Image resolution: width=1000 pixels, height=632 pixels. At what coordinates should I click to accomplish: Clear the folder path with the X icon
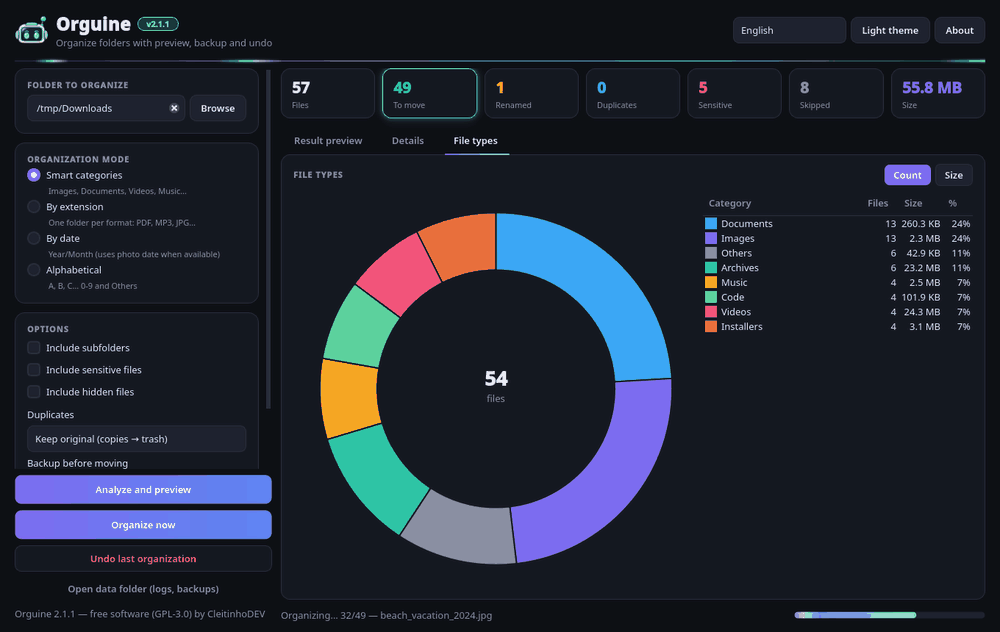[x=174, y=108]
